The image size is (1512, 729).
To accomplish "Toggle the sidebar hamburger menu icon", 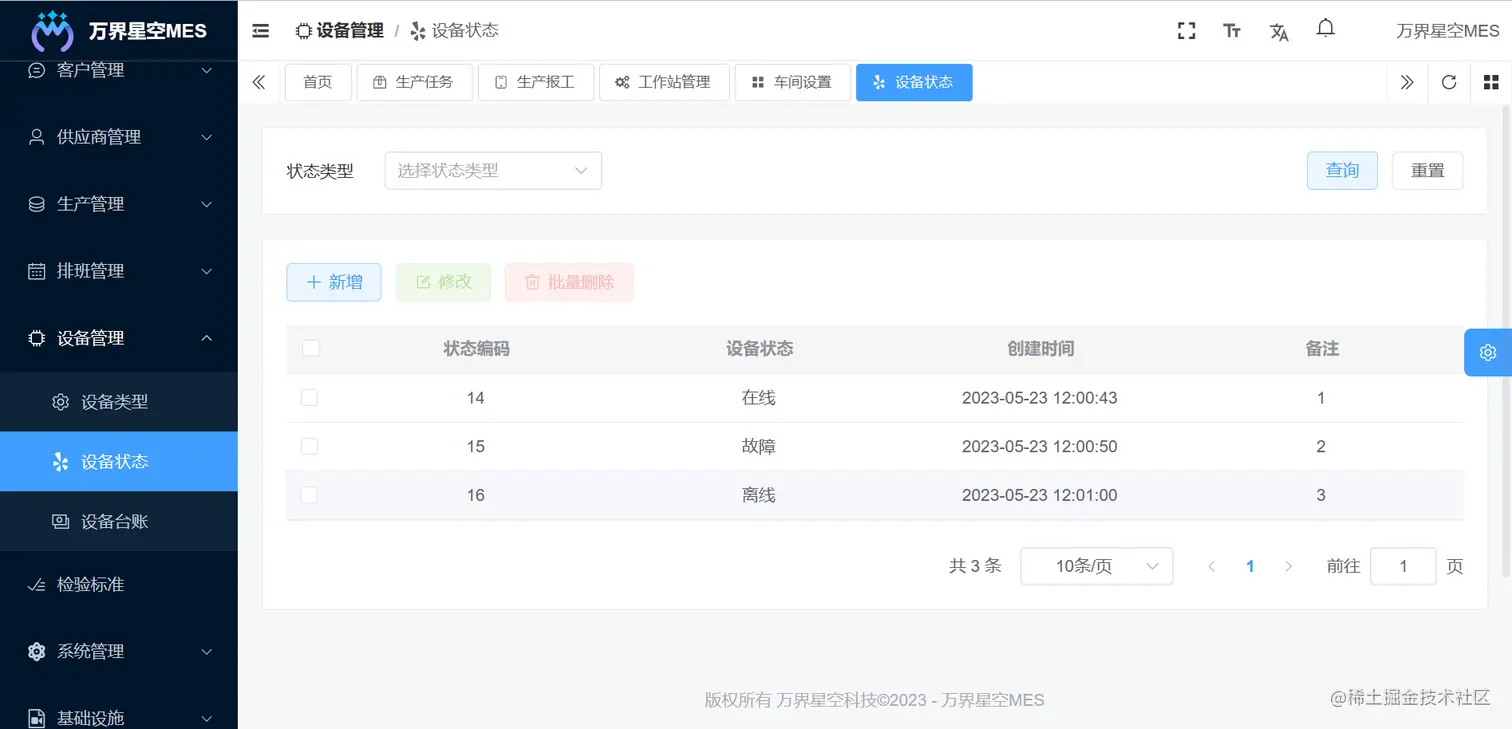I will point(260,30).
